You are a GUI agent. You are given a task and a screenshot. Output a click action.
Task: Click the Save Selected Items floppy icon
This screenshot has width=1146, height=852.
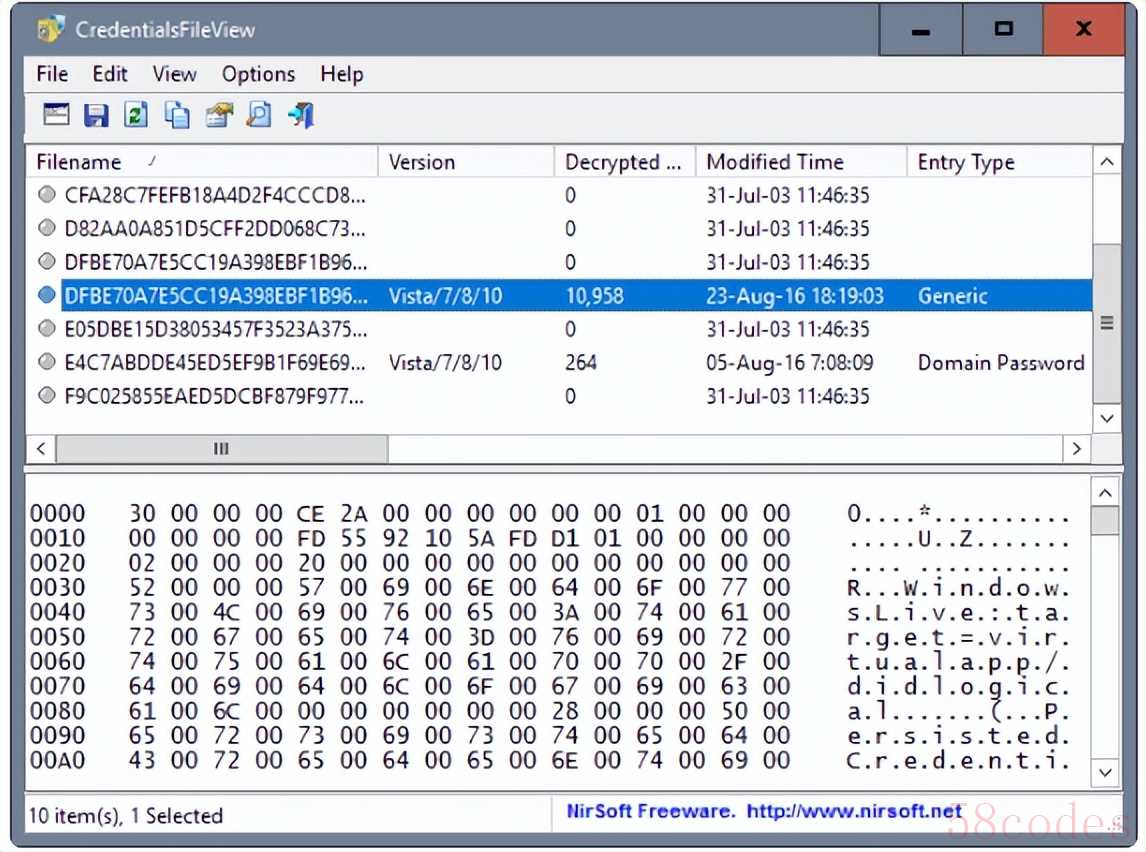pyautogui.click(x=96, y=116)
